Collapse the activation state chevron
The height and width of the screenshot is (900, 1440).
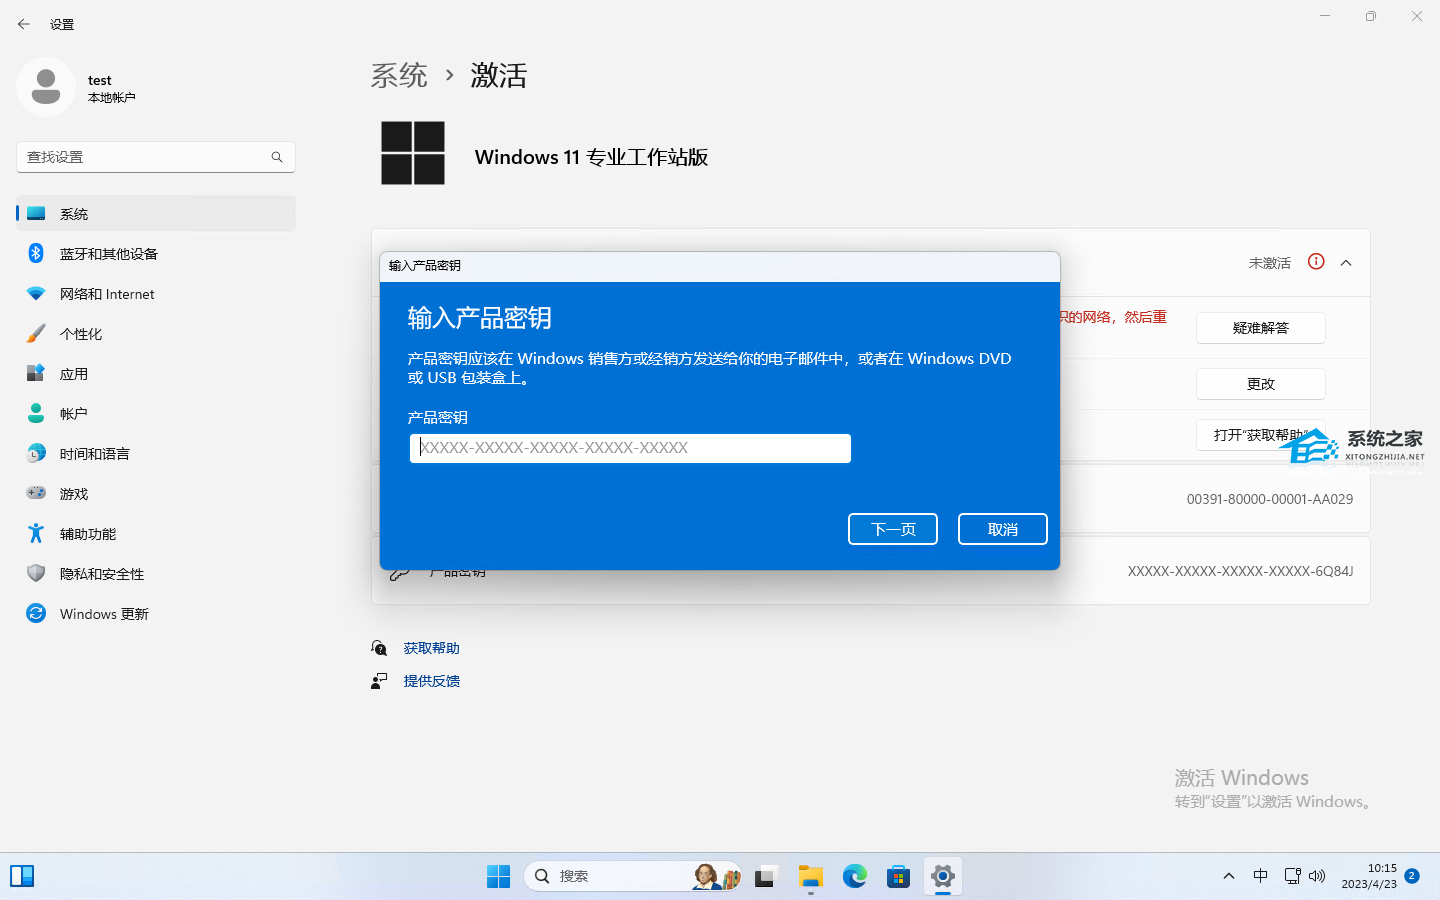[1346, 263]
